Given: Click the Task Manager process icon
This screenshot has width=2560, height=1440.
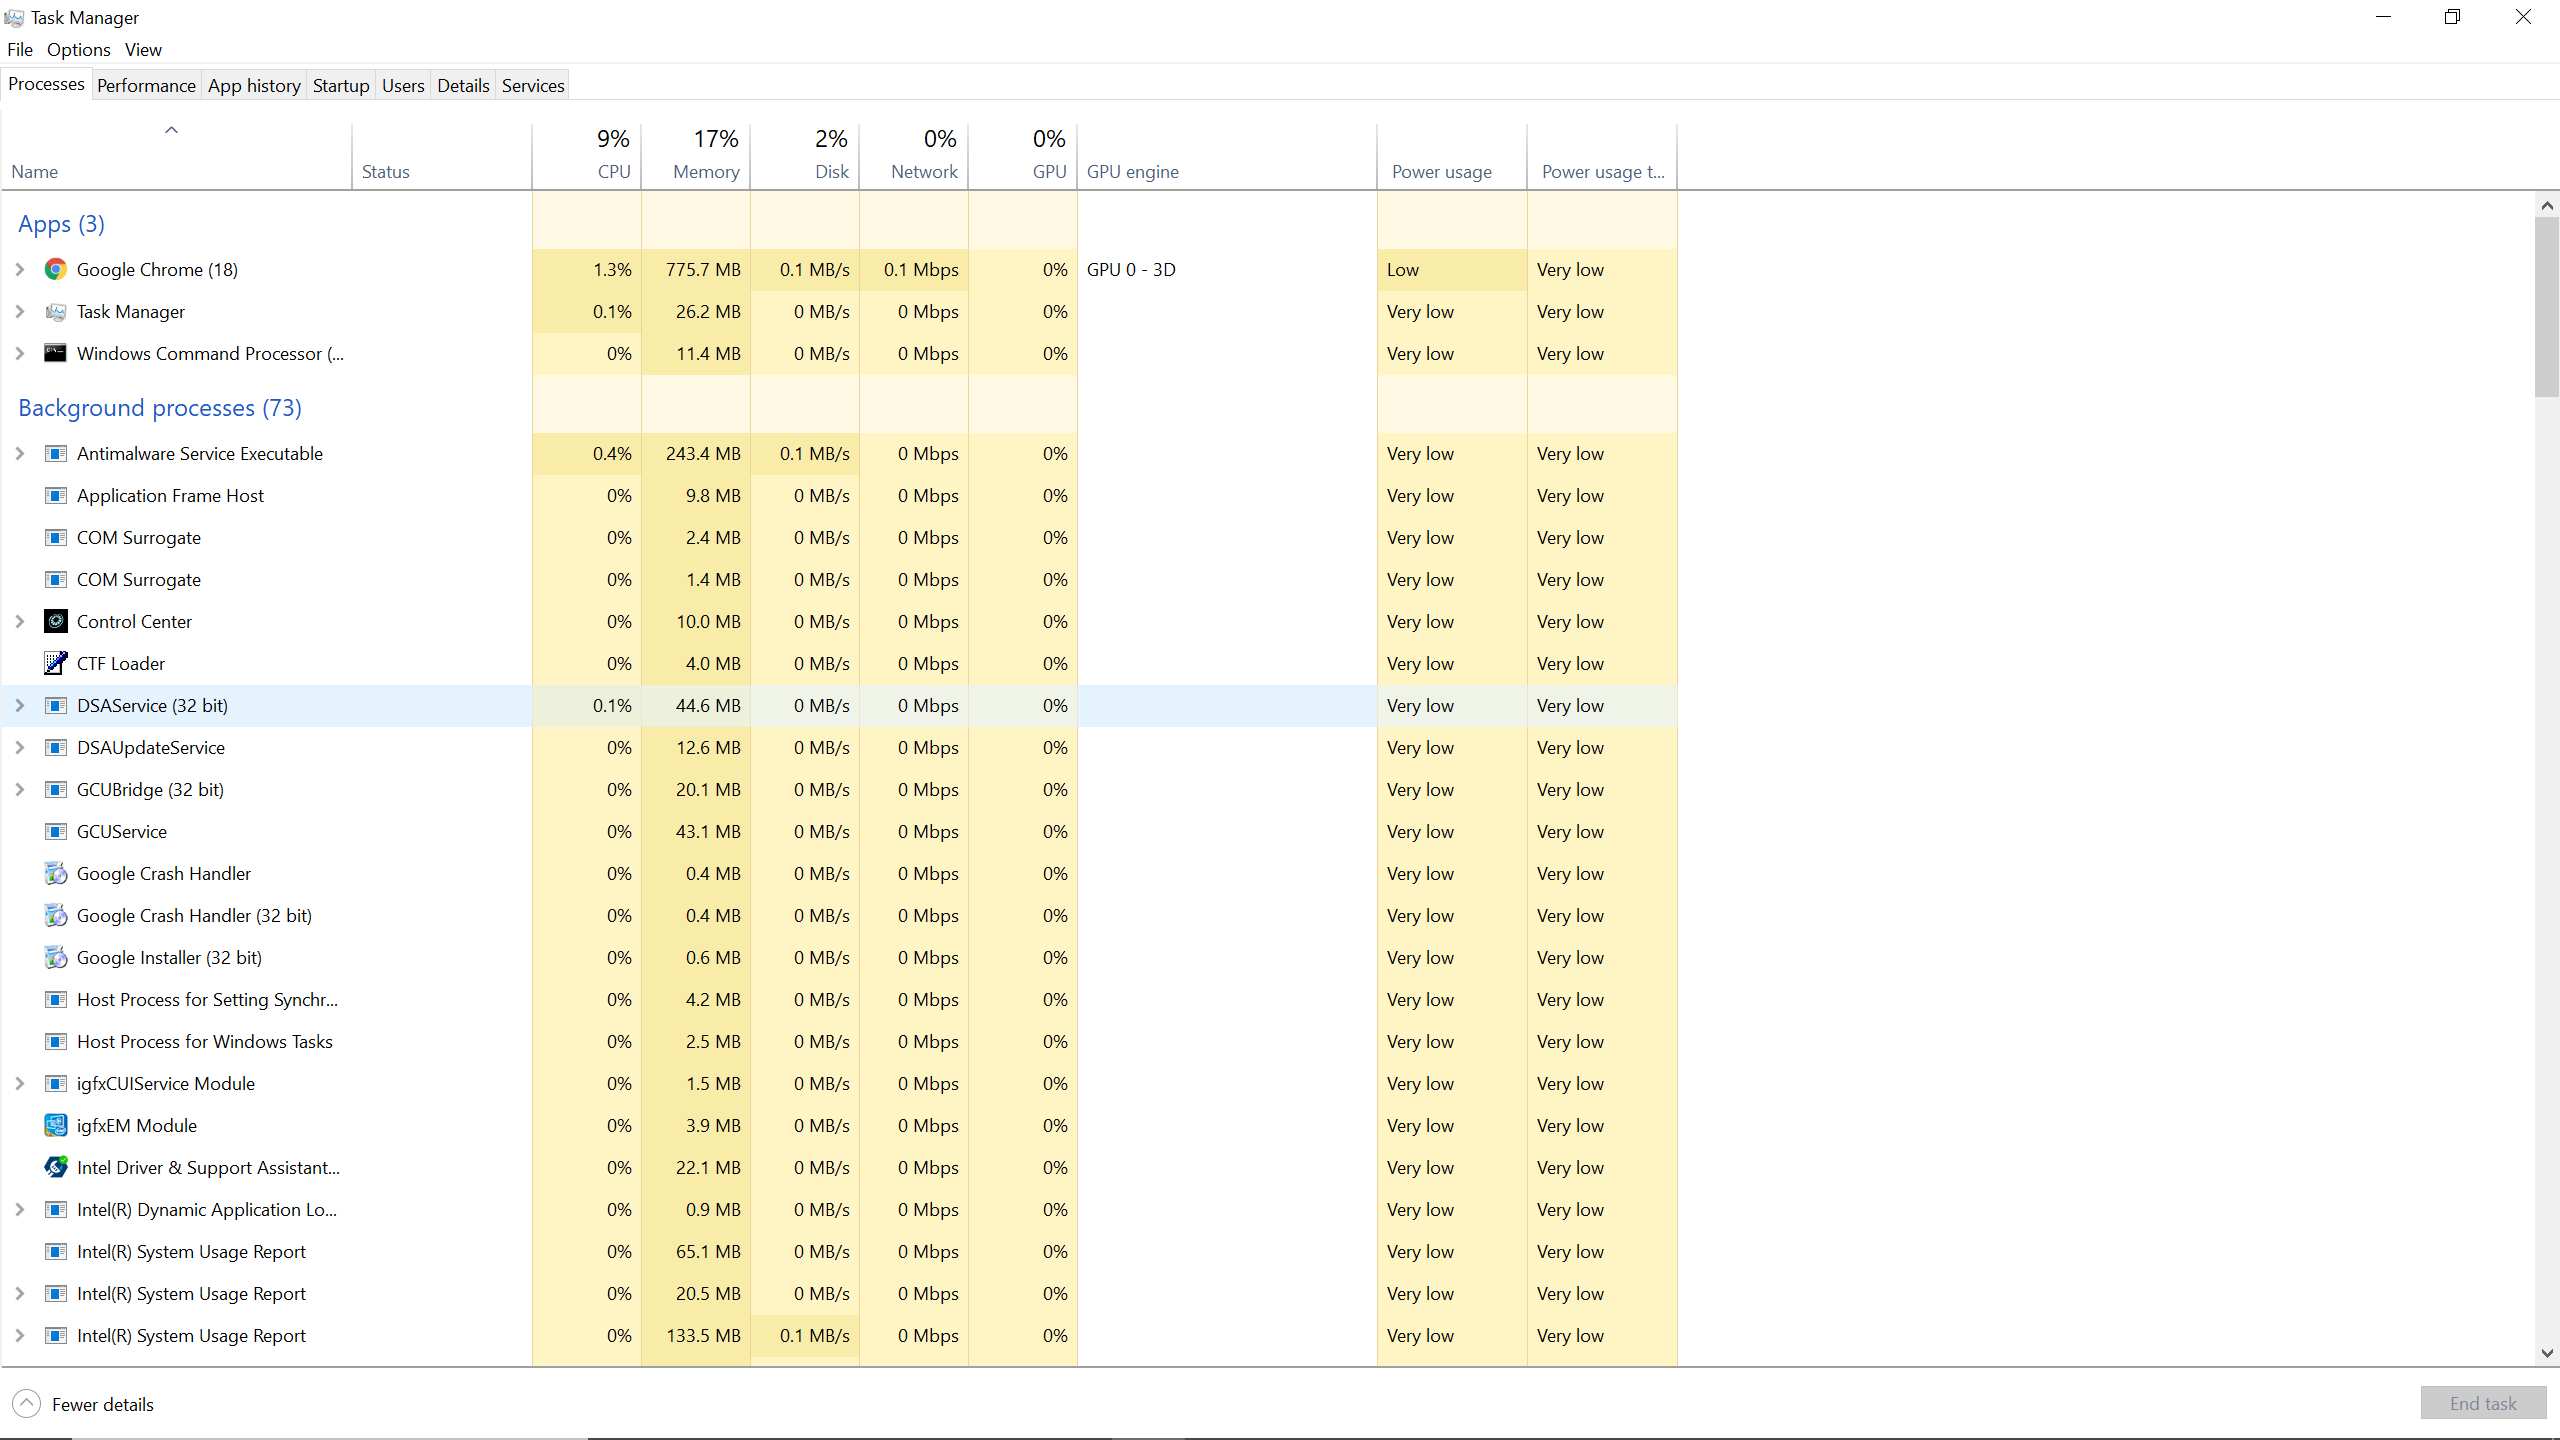Looking at the screenshot, I should (56, 311).
